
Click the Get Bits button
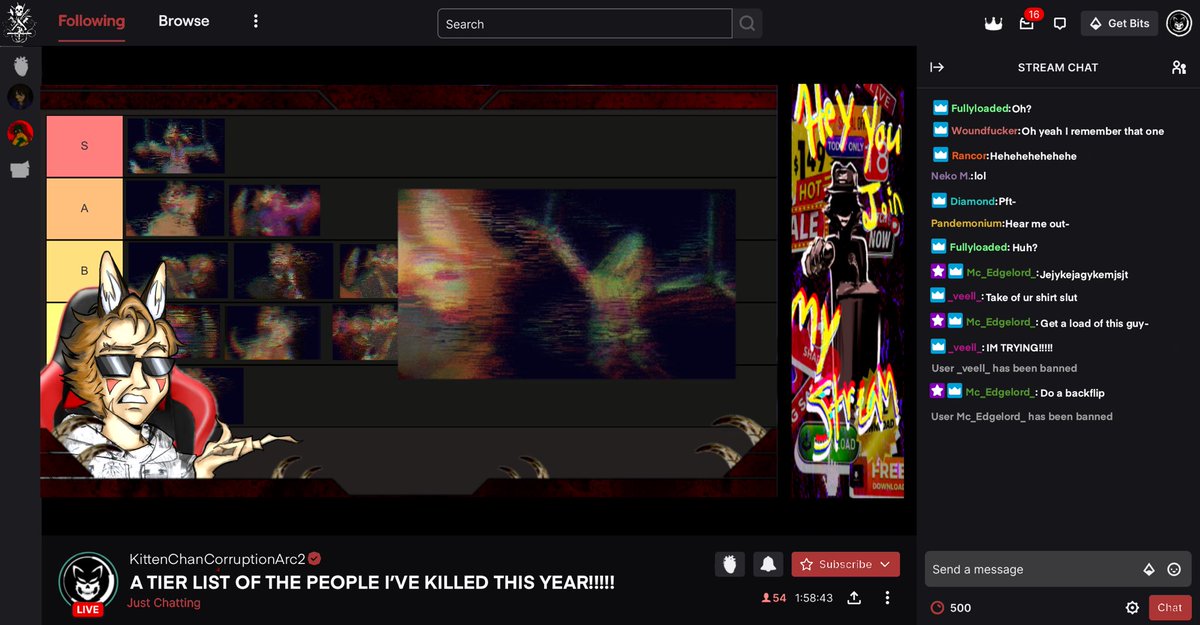(x=1118, y=22)
